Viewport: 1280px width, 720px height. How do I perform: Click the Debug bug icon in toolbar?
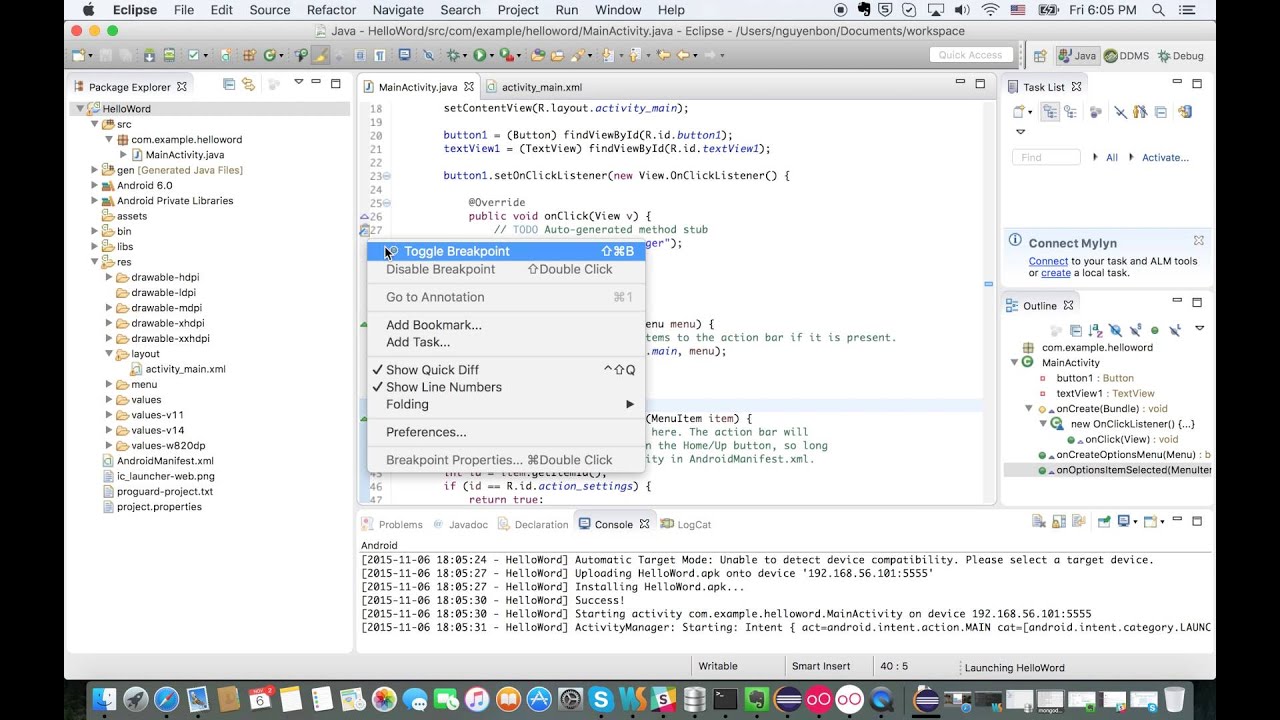point(453,56)
